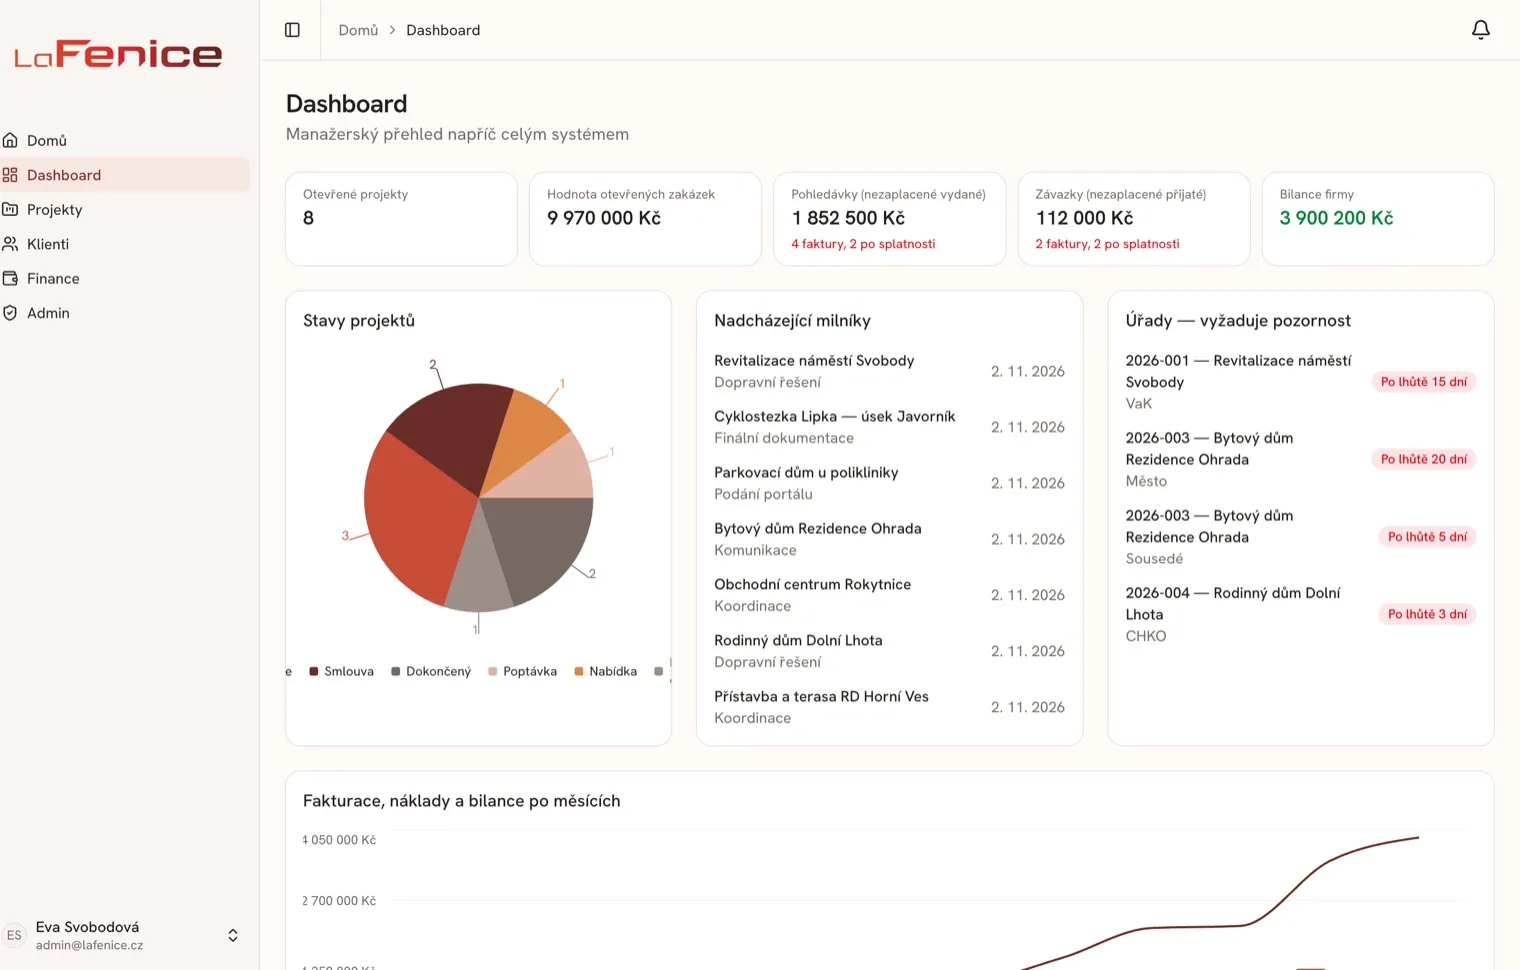This screenshot has height=970, width=1520.
Task: Navigate to Admin page
Action: click(125, 313)
